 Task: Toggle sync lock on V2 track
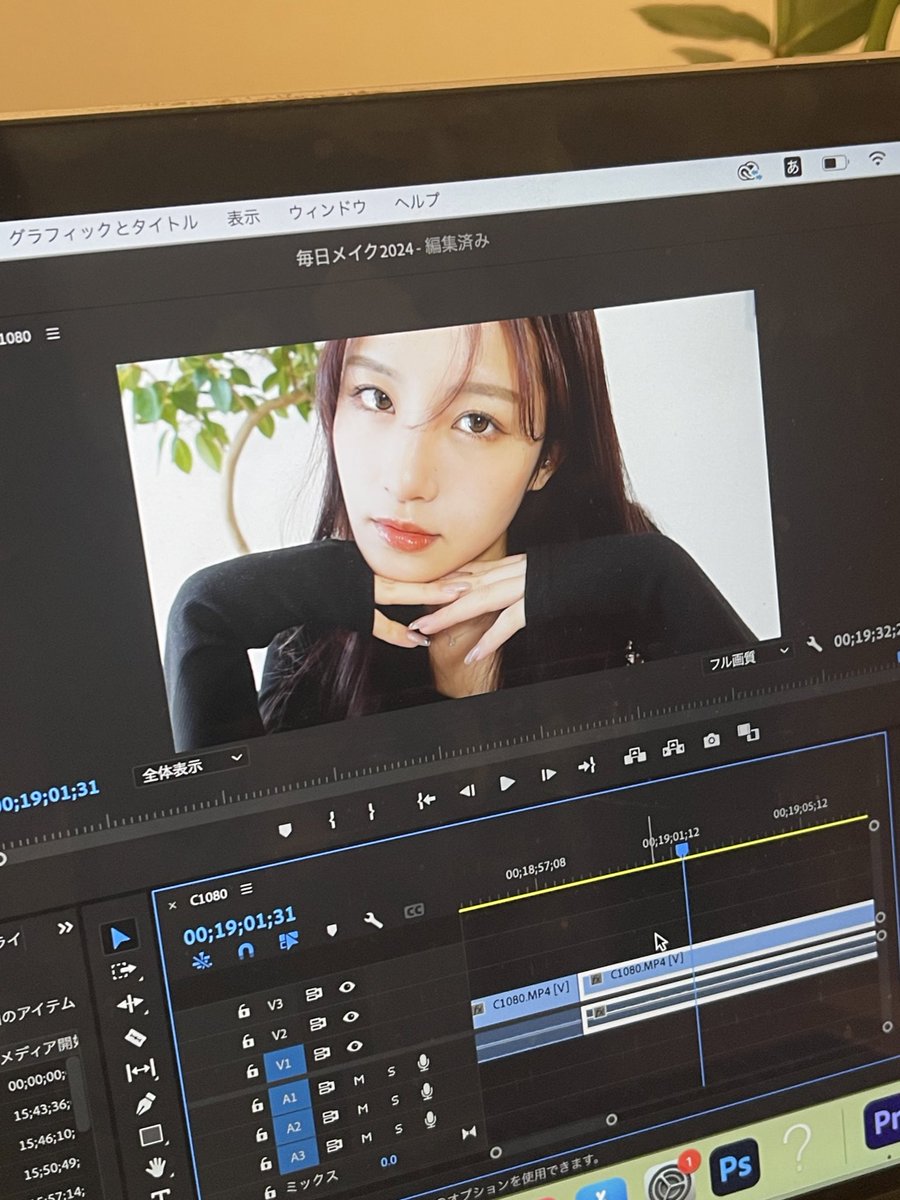coord(318,1024)
